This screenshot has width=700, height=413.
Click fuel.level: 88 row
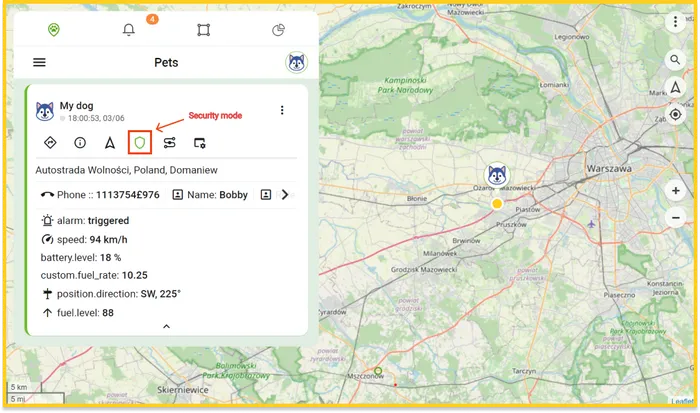(77, 313)
